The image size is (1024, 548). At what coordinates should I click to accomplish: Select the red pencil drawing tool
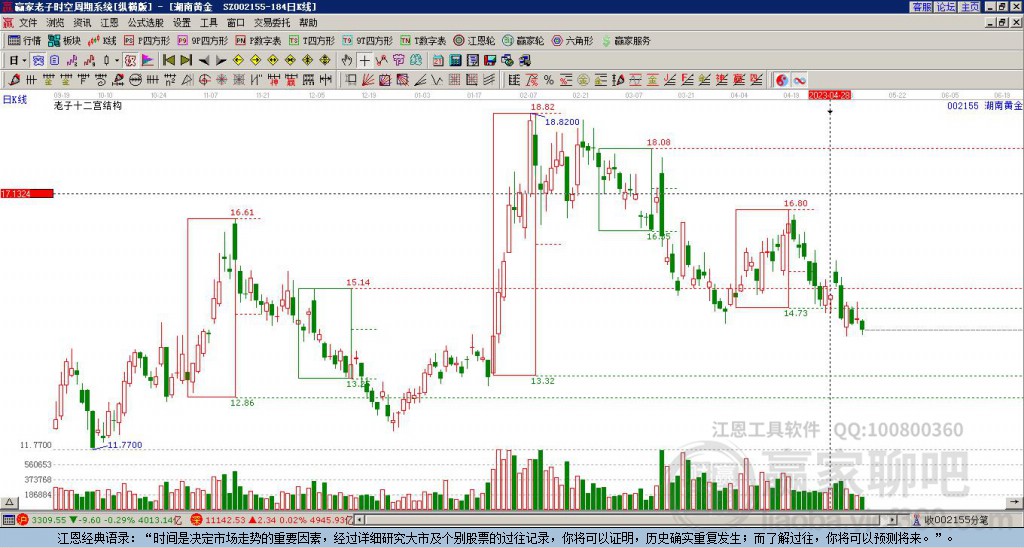click(14, 80)
